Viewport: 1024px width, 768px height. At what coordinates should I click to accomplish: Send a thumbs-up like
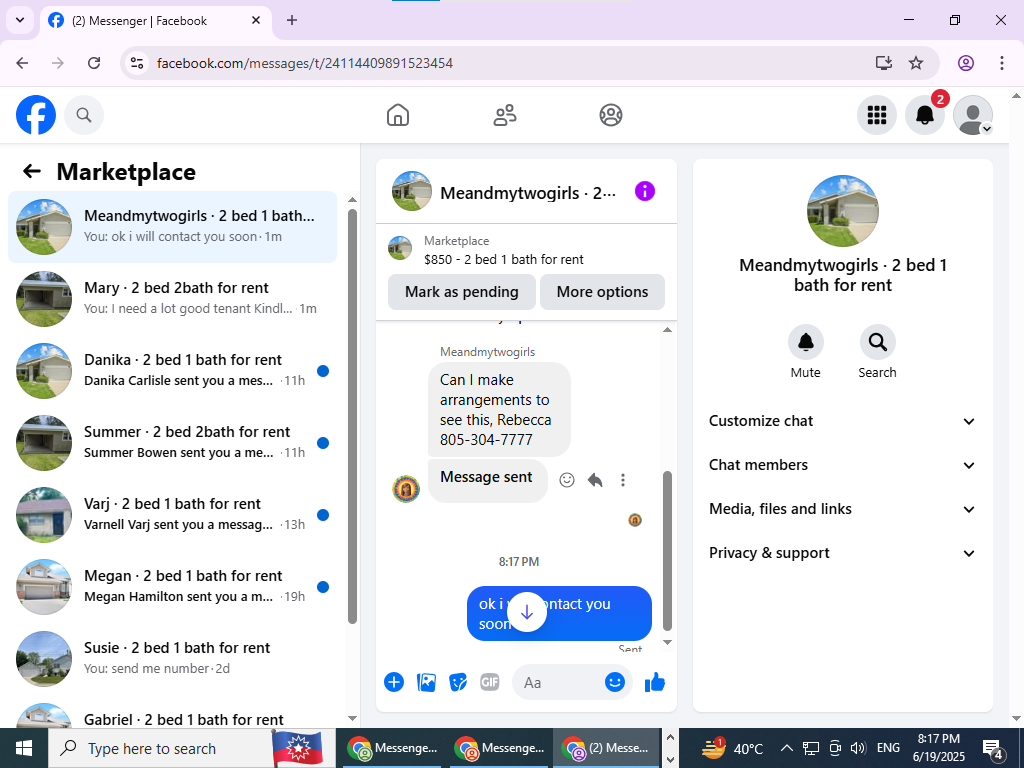654,682
